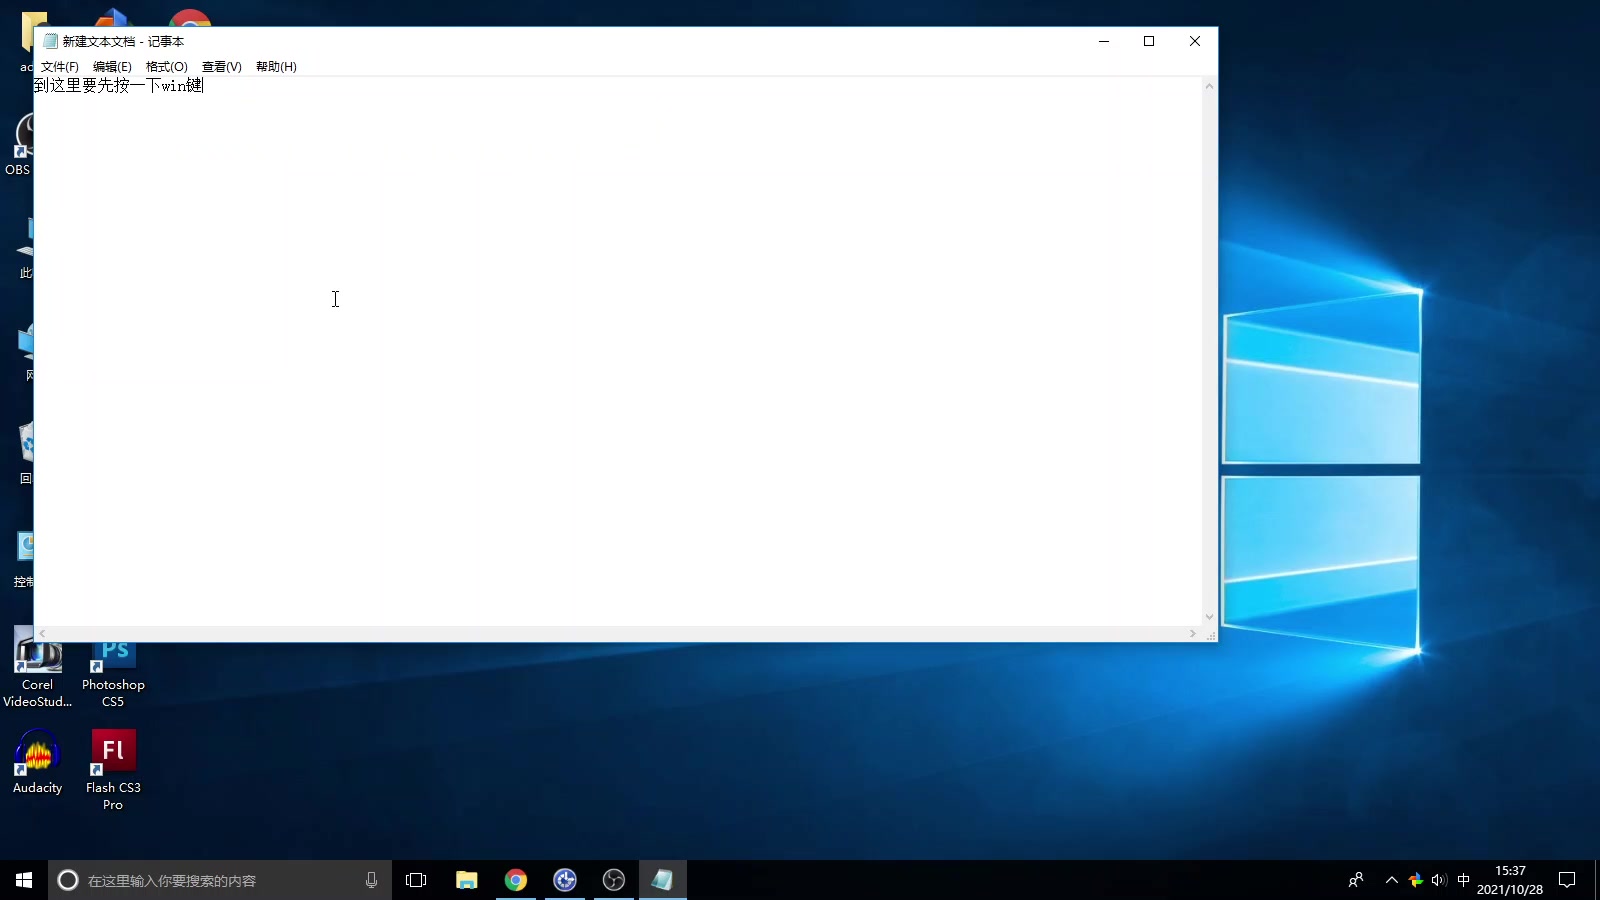Click the microphone icon in search box
The width and height of the screenshot is (1600, 900).
coord(371,880)
